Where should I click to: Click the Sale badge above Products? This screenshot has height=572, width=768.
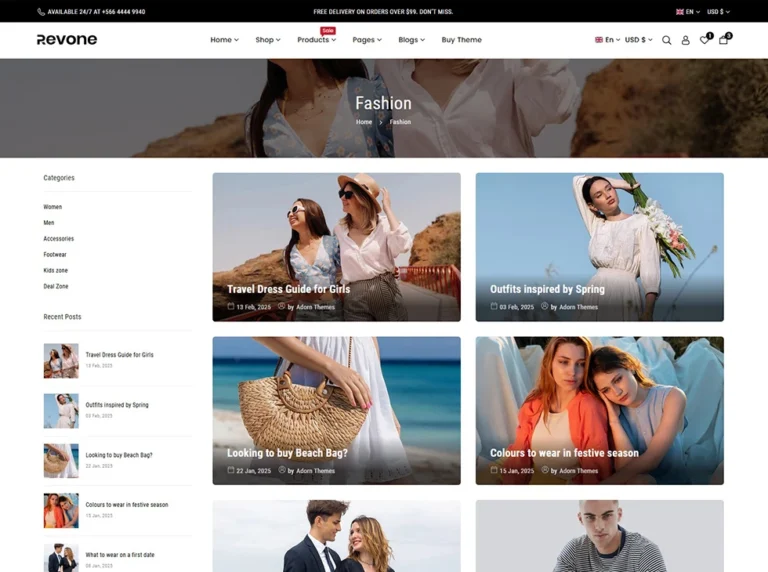point(328,30)
